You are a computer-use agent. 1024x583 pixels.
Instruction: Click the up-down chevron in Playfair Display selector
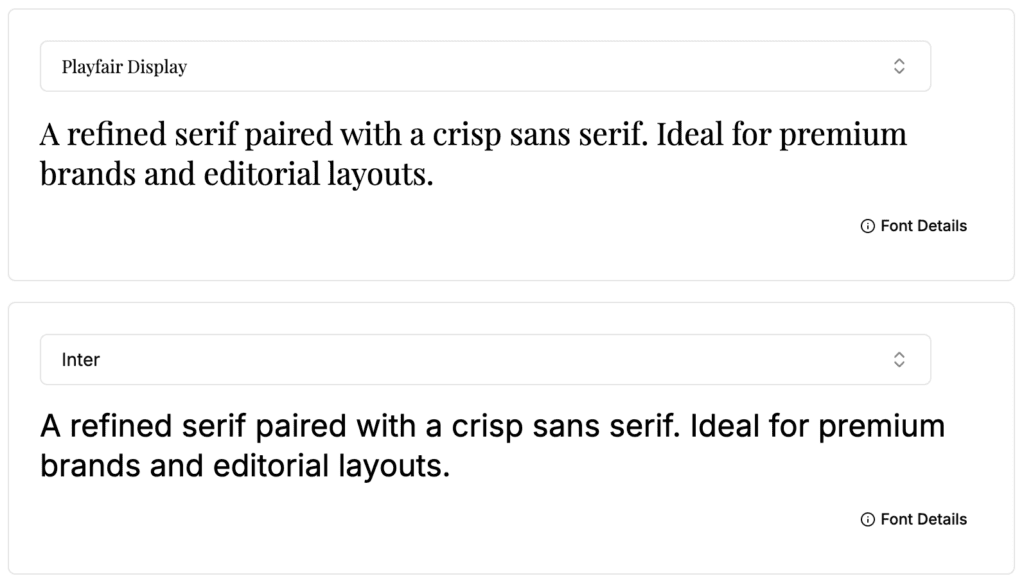(x=899, y=66)
